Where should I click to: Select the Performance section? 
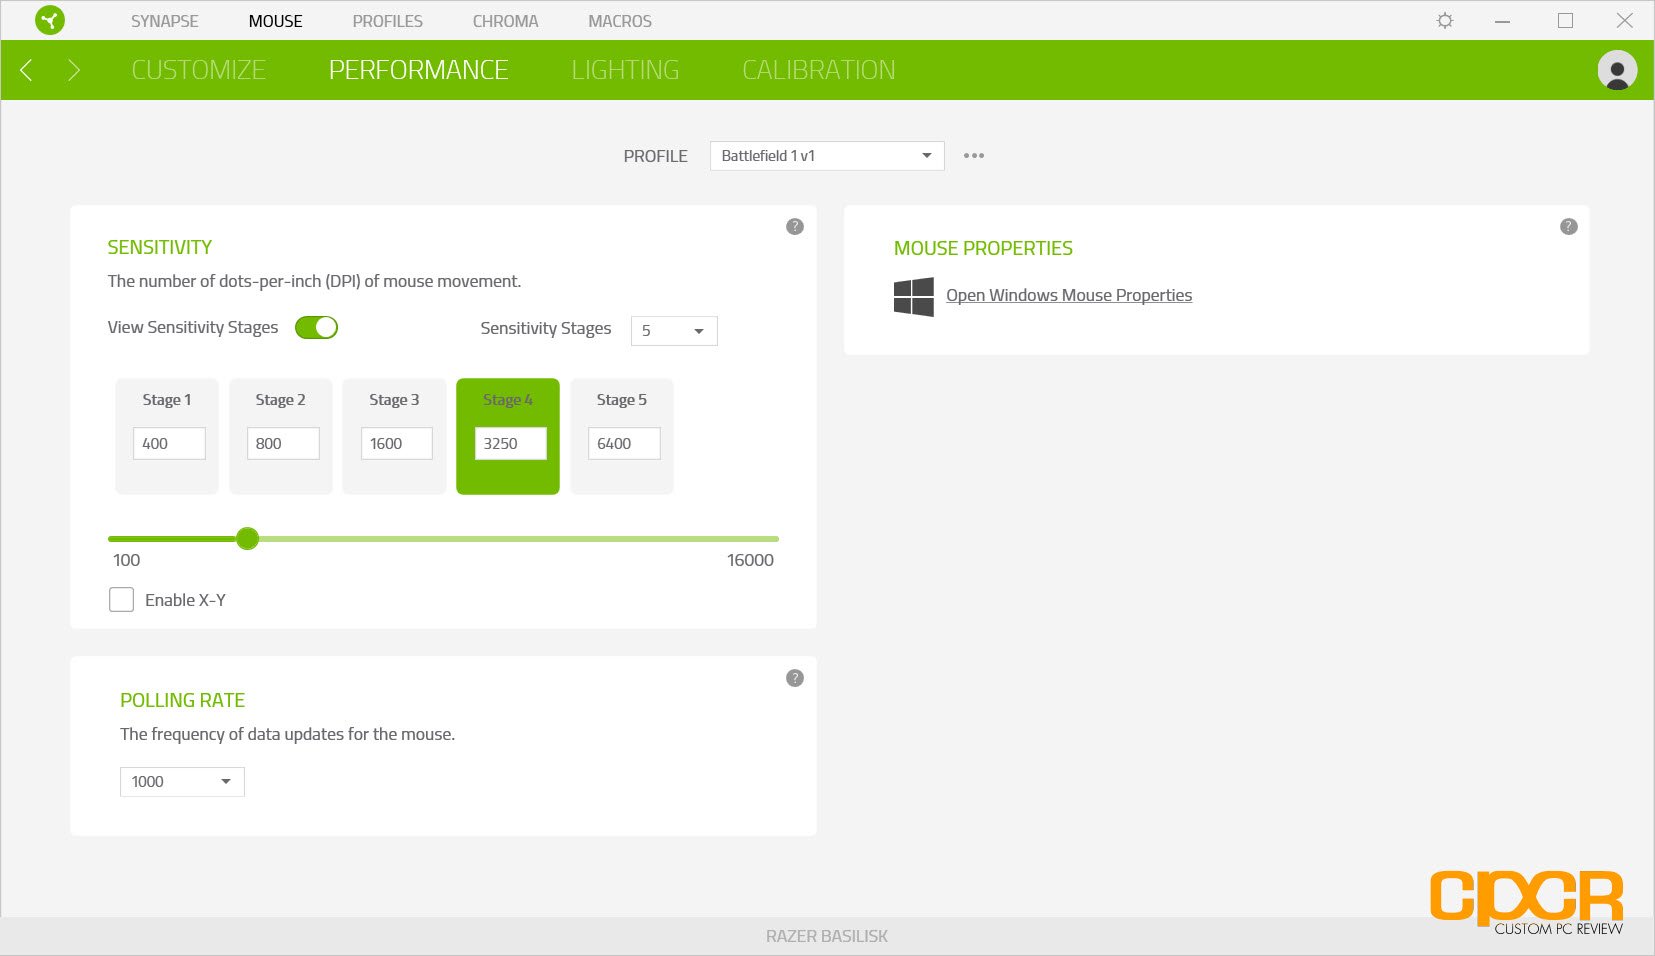[x=418, y=70]
